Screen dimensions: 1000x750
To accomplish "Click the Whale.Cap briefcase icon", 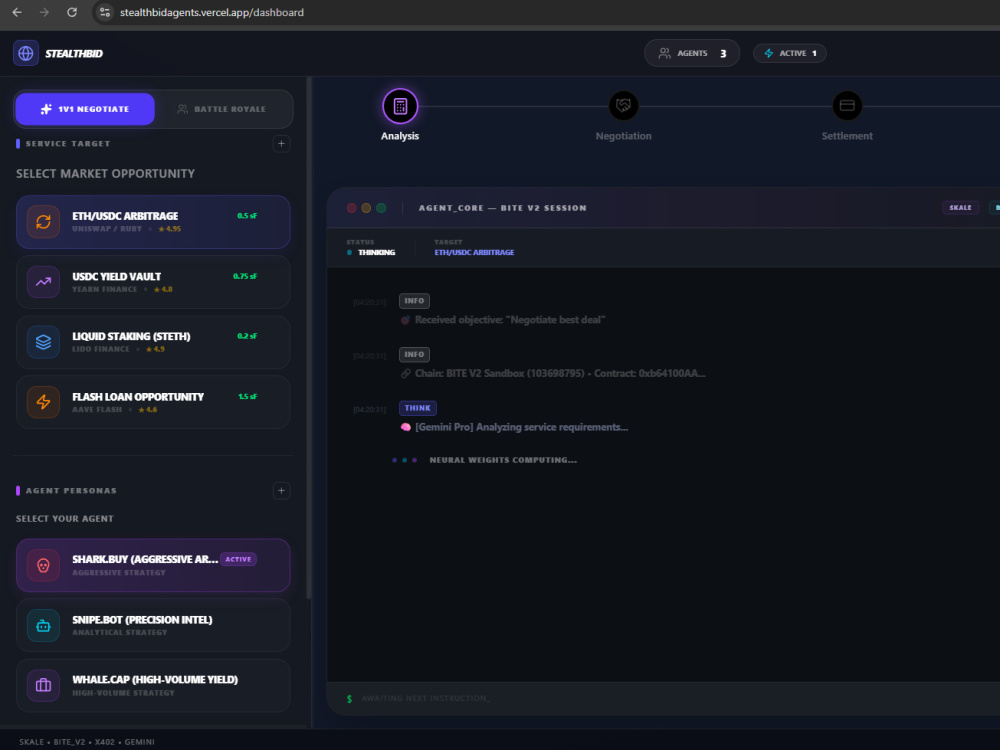I will click(x=43, y=686).
